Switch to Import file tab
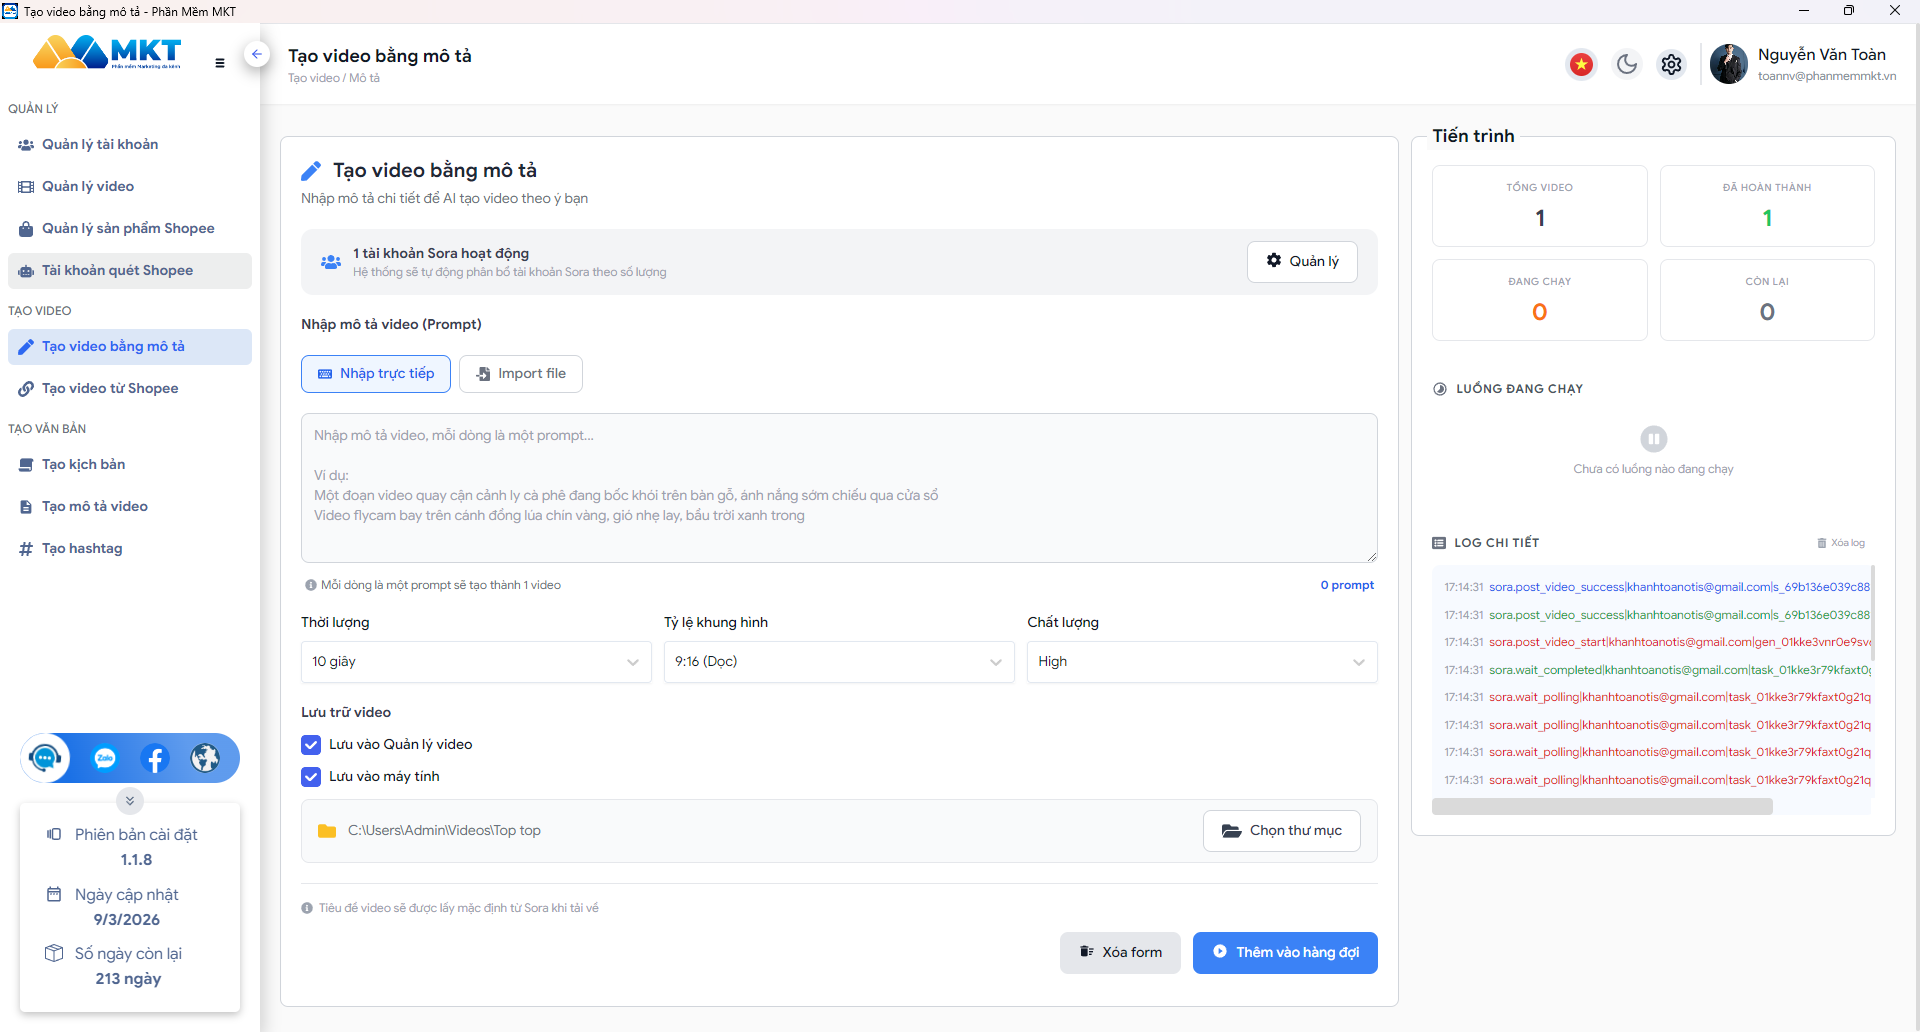Screen dimensions: 1920x1032 point(521,374)
